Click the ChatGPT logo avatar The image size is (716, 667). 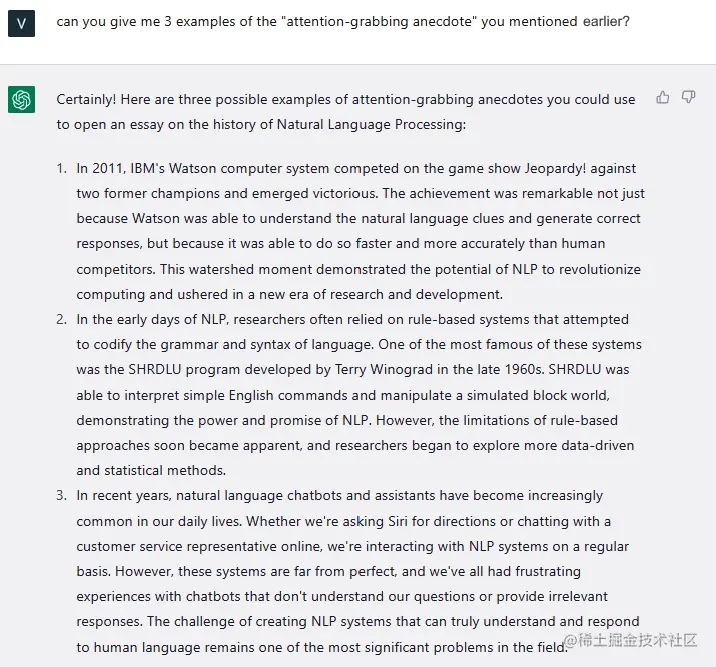22,100
